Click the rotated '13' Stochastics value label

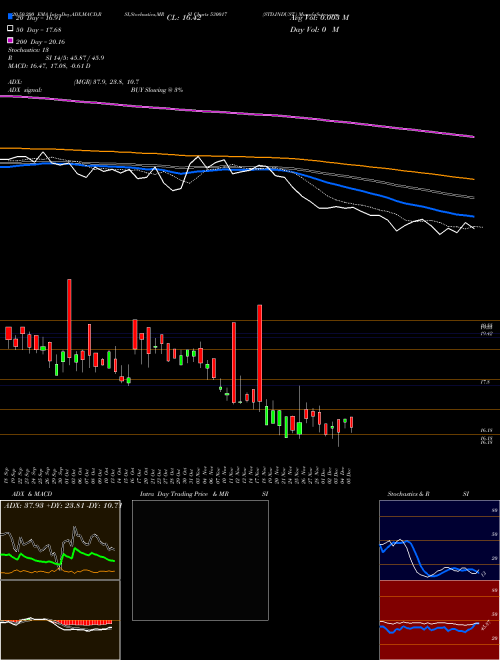(483, 574)
